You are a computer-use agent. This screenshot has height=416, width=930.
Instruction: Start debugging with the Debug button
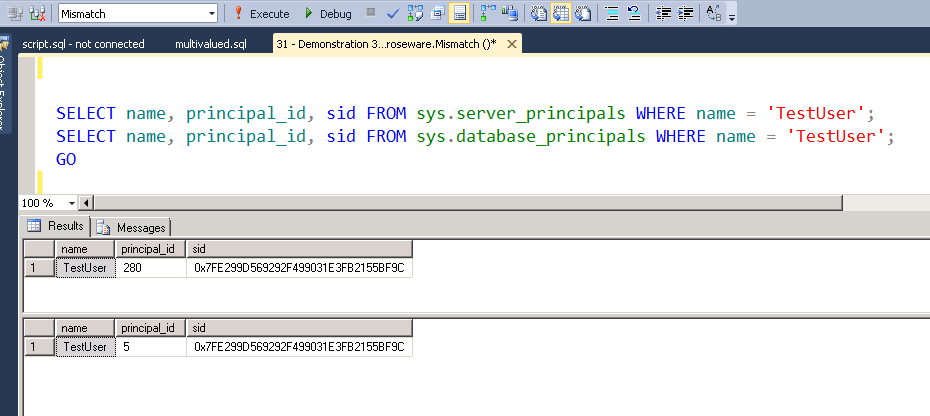coord(328,14)
